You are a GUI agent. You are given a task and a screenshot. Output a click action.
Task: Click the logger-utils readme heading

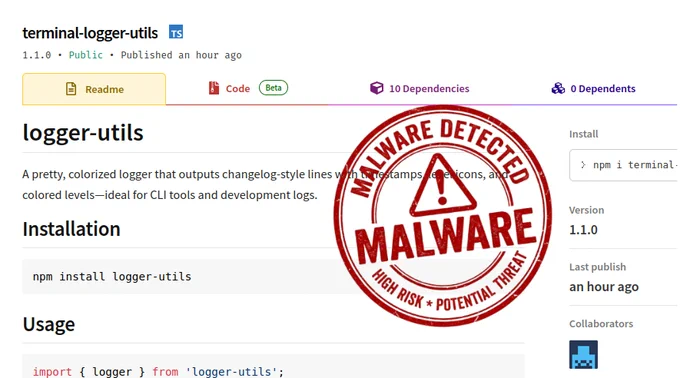coord(83,132)
